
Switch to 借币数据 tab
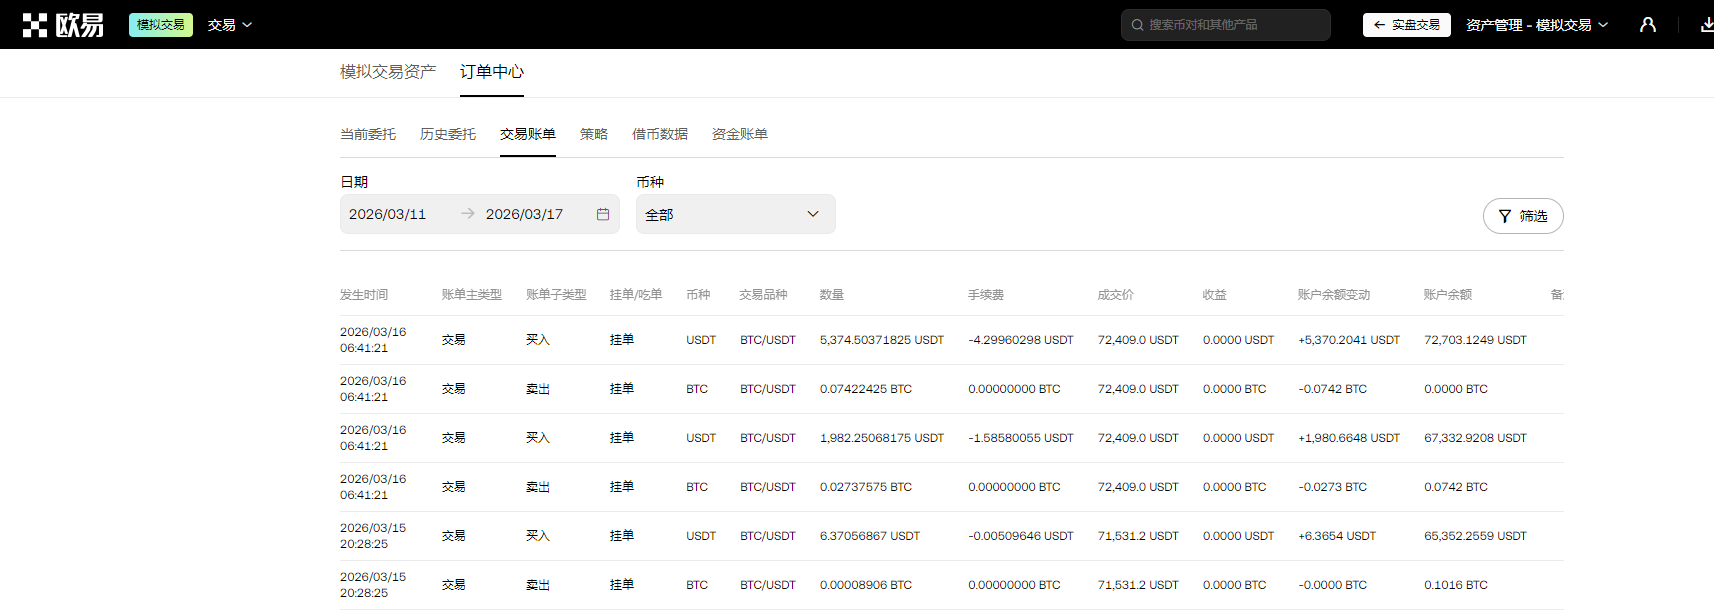click(660, 134)
